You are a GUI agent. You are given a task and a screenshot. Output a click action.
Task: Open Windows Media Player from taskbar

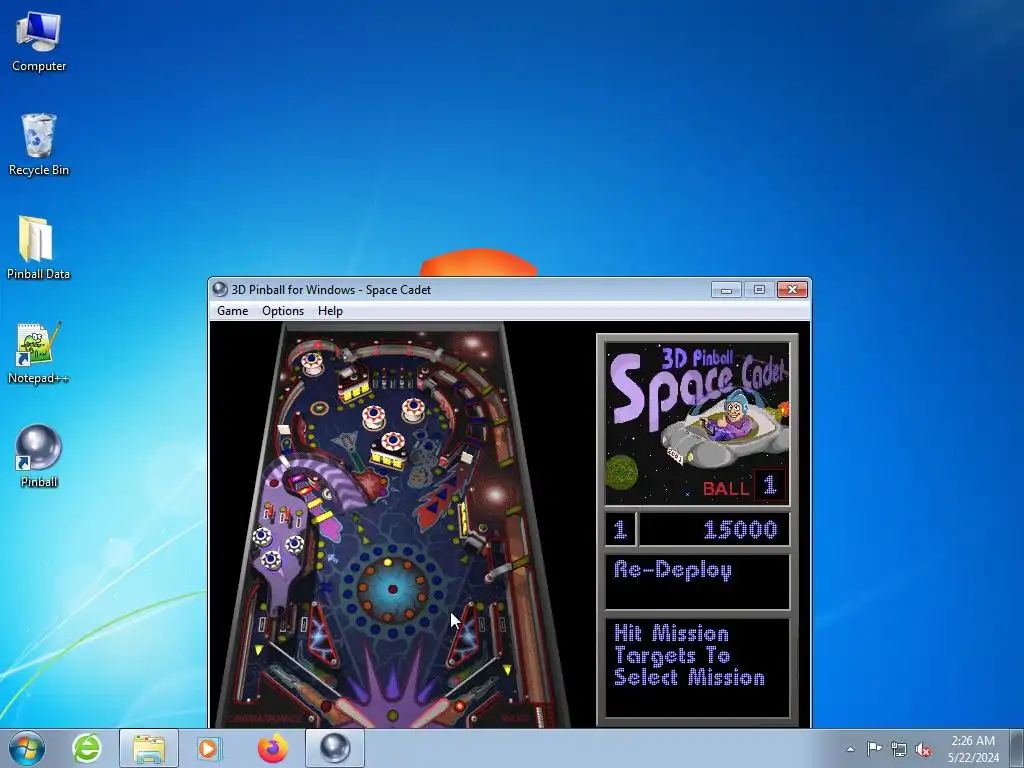(210, 748)
